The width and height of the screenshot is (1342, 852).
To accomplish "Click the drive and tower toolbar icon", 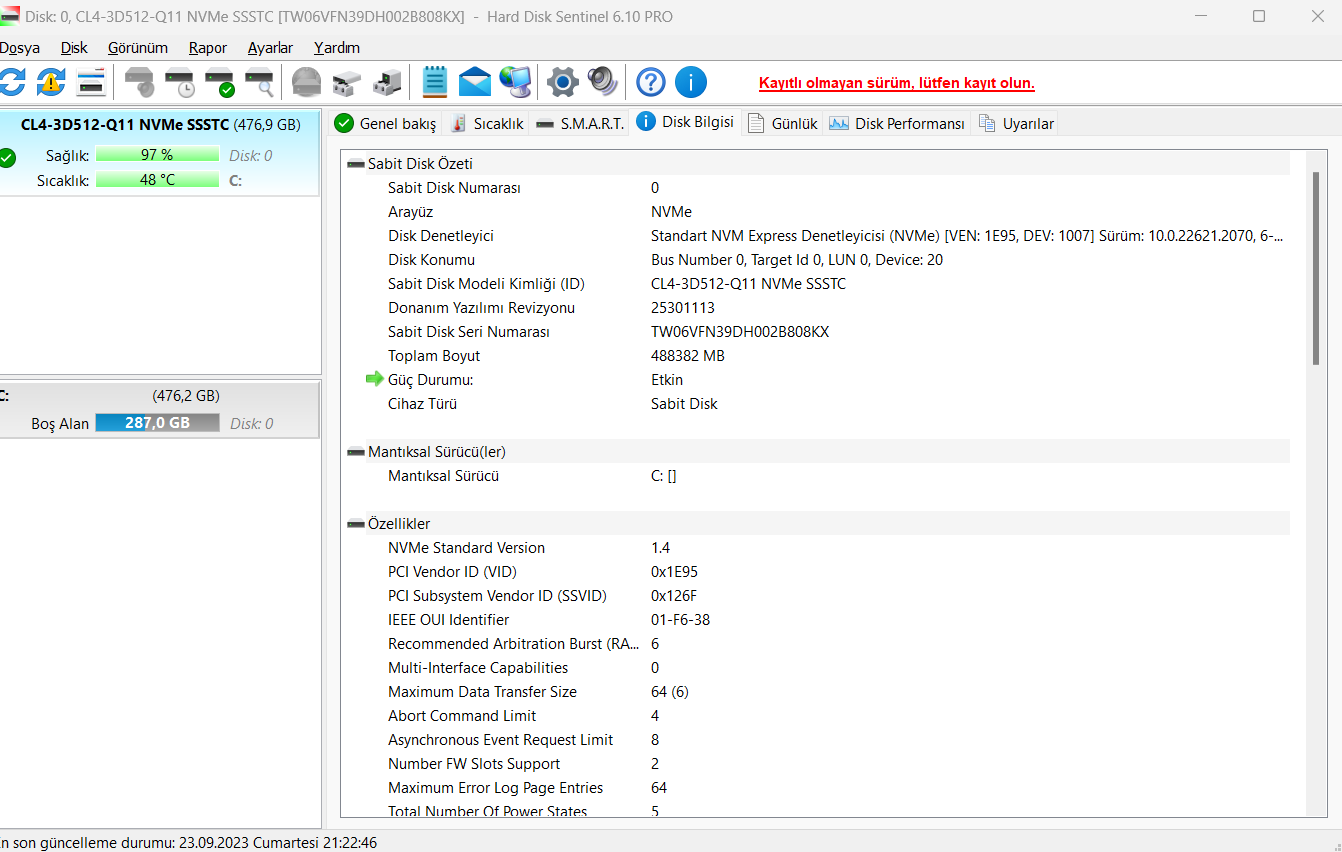I will (x=386, y=82).
